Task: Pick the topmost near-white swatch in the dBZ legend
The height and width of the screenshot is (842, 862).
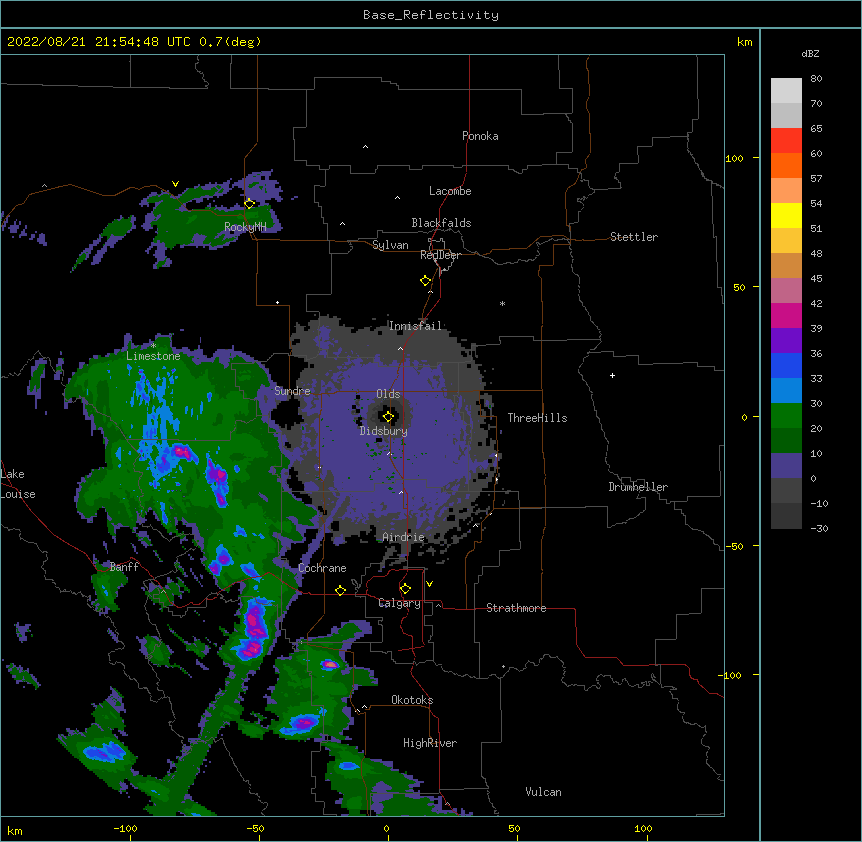Action: click(786, 90)
